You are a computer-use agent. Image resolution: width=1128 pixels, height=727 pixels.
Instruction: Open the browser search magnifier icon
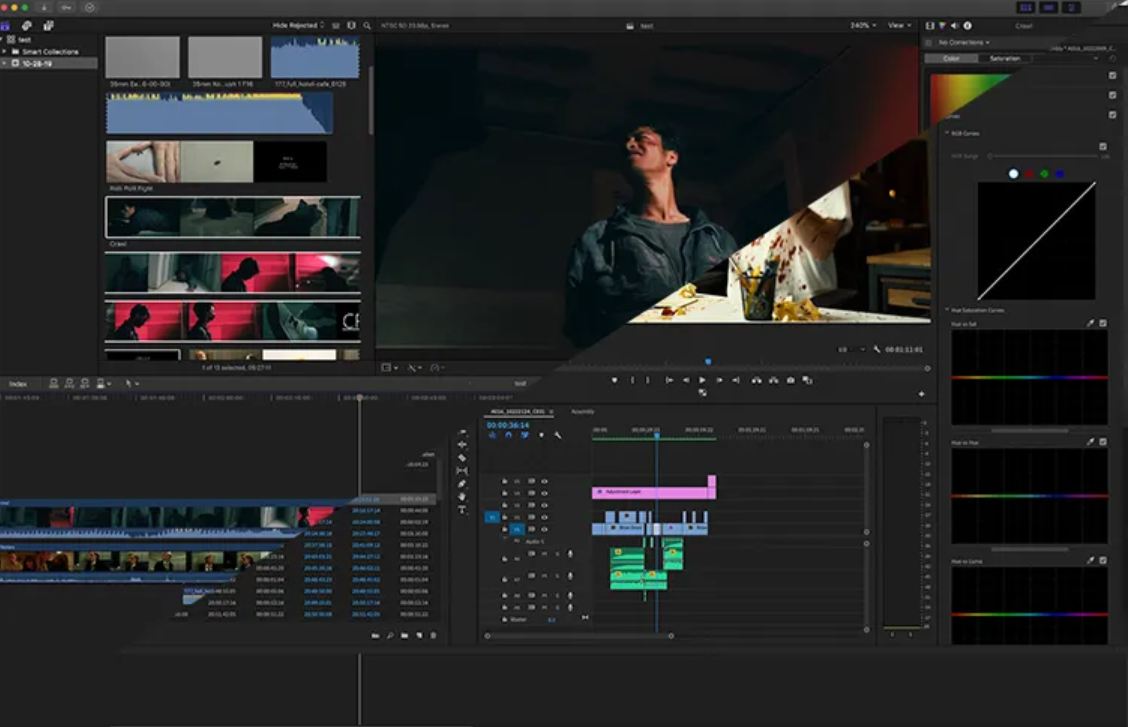tap(367, 25)
